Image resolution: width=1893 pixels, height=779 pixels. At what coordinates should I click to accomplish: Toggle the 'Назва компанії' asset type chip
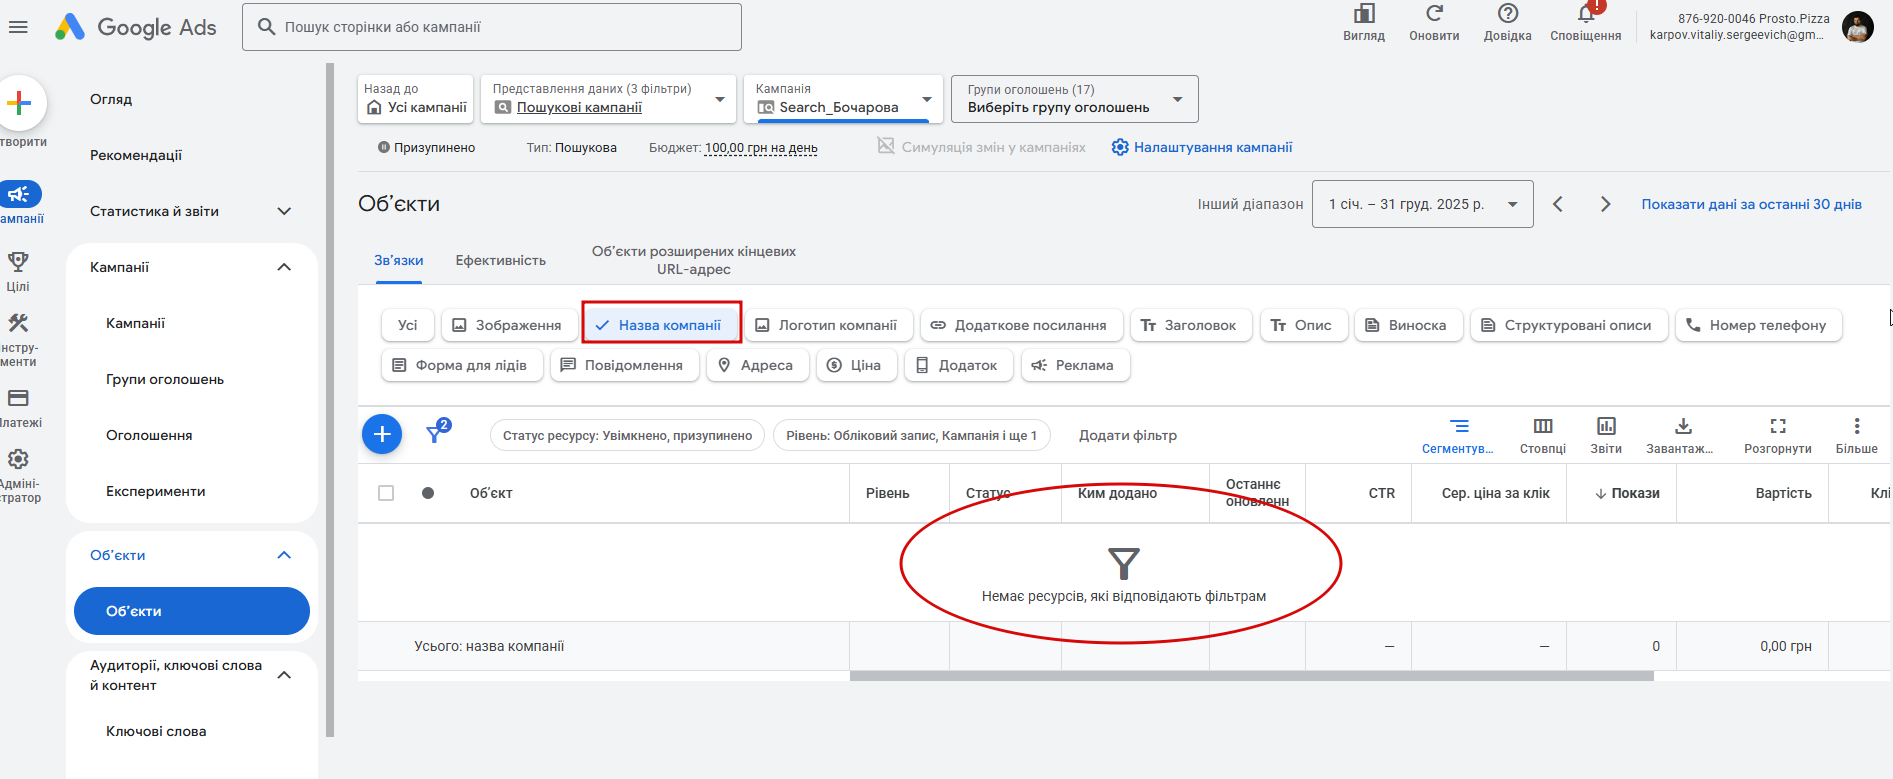[x=661, y=325]
